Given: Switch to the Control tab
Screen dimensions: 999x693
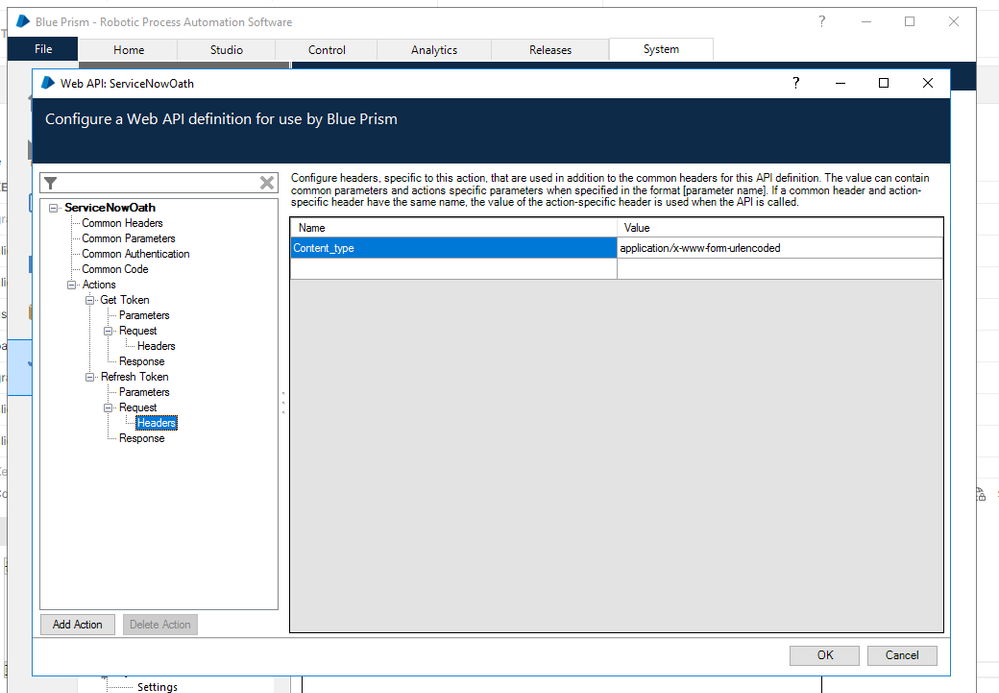Looking at the screenshot, I should tap(327, 50).
